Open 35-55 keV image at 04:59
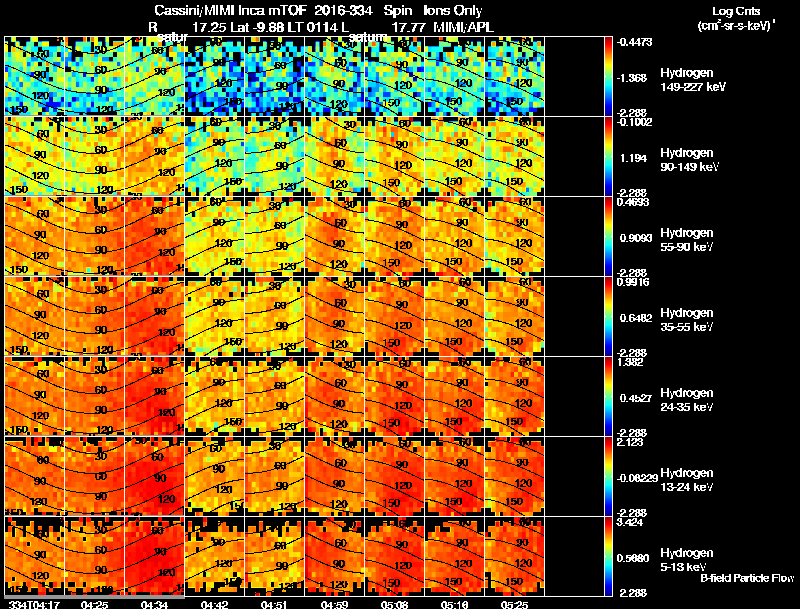Image resolution: width=800 pixels, height=609 pixels. click(335, 316)
